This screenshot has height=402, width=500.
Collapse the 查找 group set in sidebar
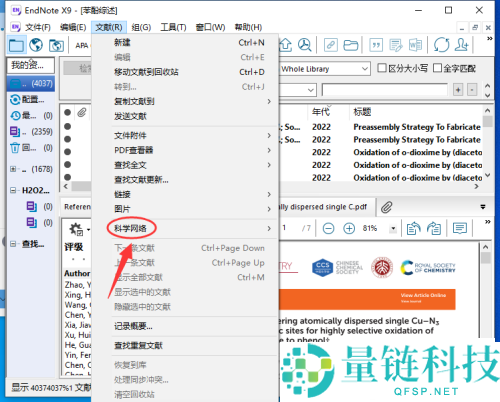13,244
